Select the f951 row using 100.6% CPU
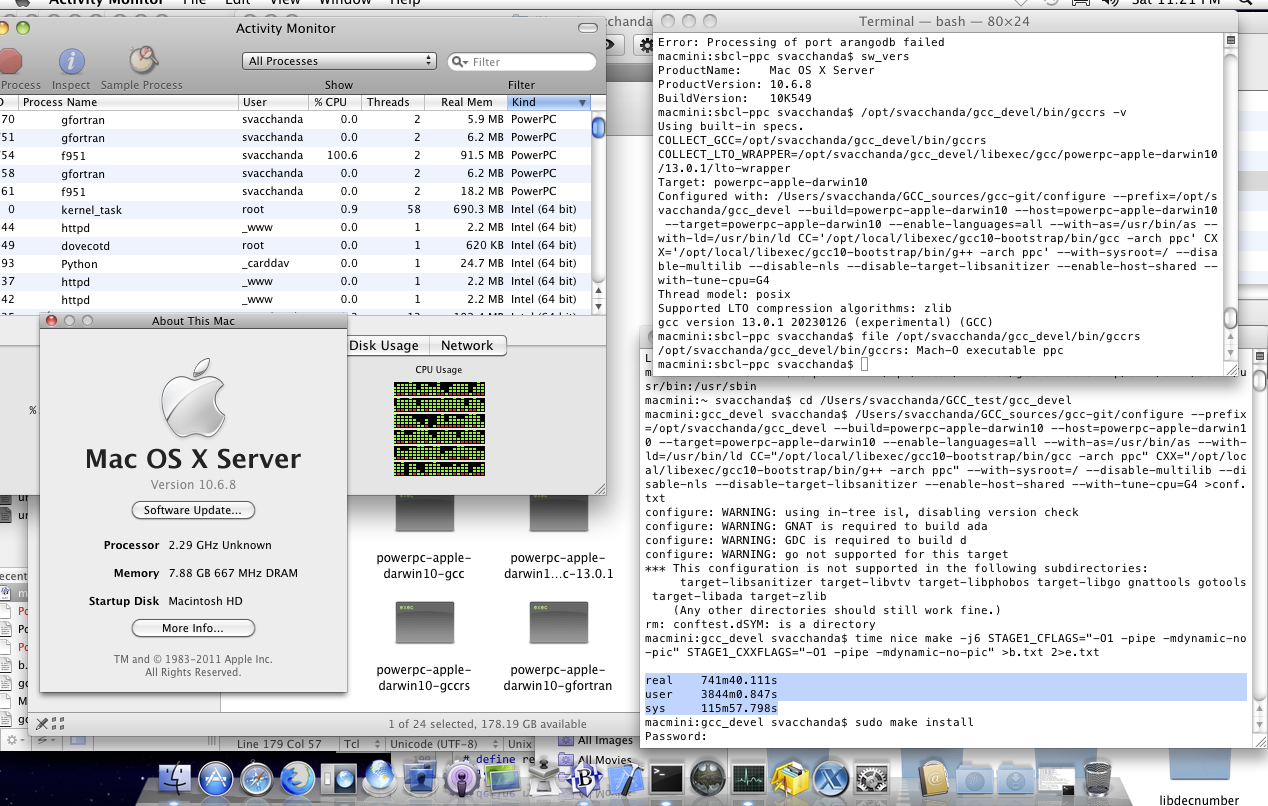The image size is (1268, 806). (296, 155)
